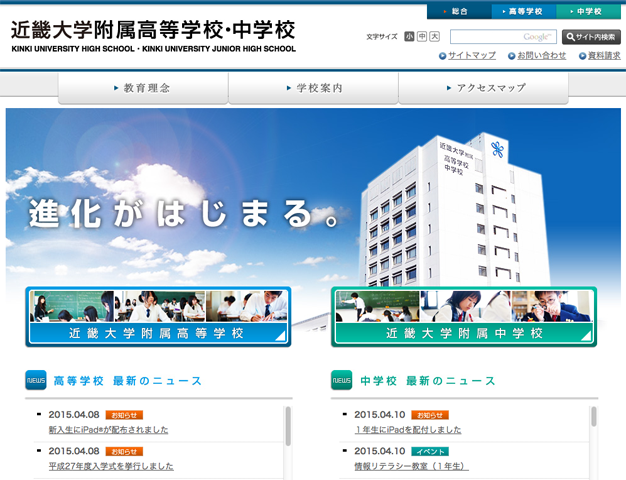The width and height of the screenshot is (626, 480).
Task: Open news 1年生にiPadを配付しました
Action: [x=408, y=430]
